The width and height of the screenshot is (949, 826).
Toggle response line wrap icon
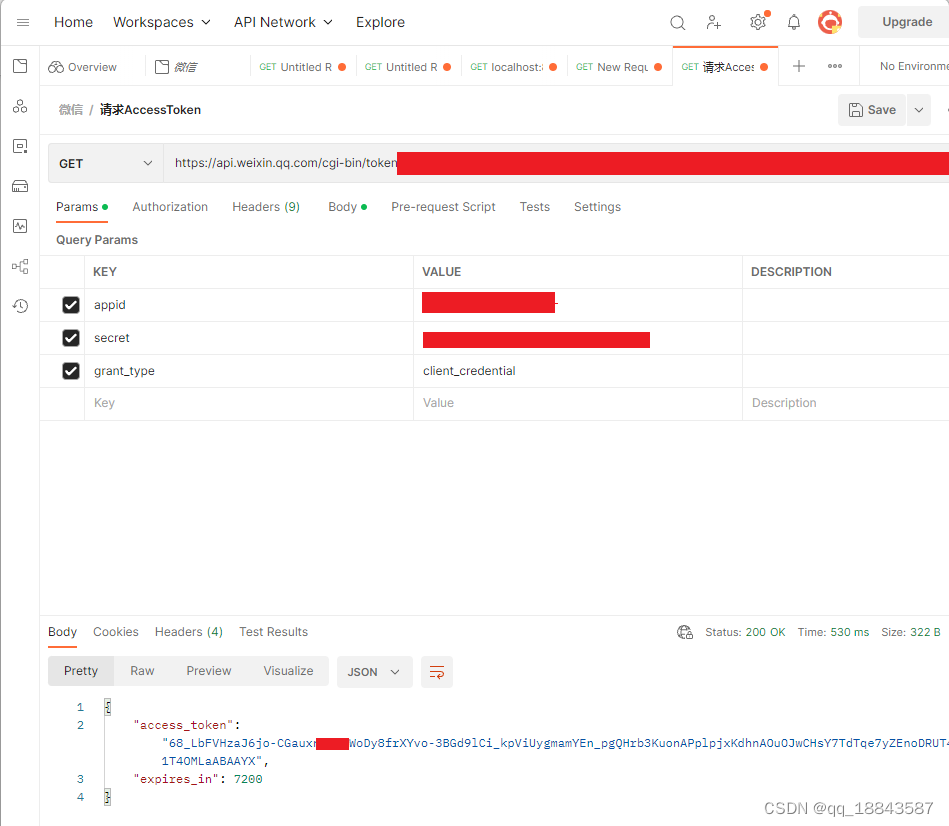[436, 672]
